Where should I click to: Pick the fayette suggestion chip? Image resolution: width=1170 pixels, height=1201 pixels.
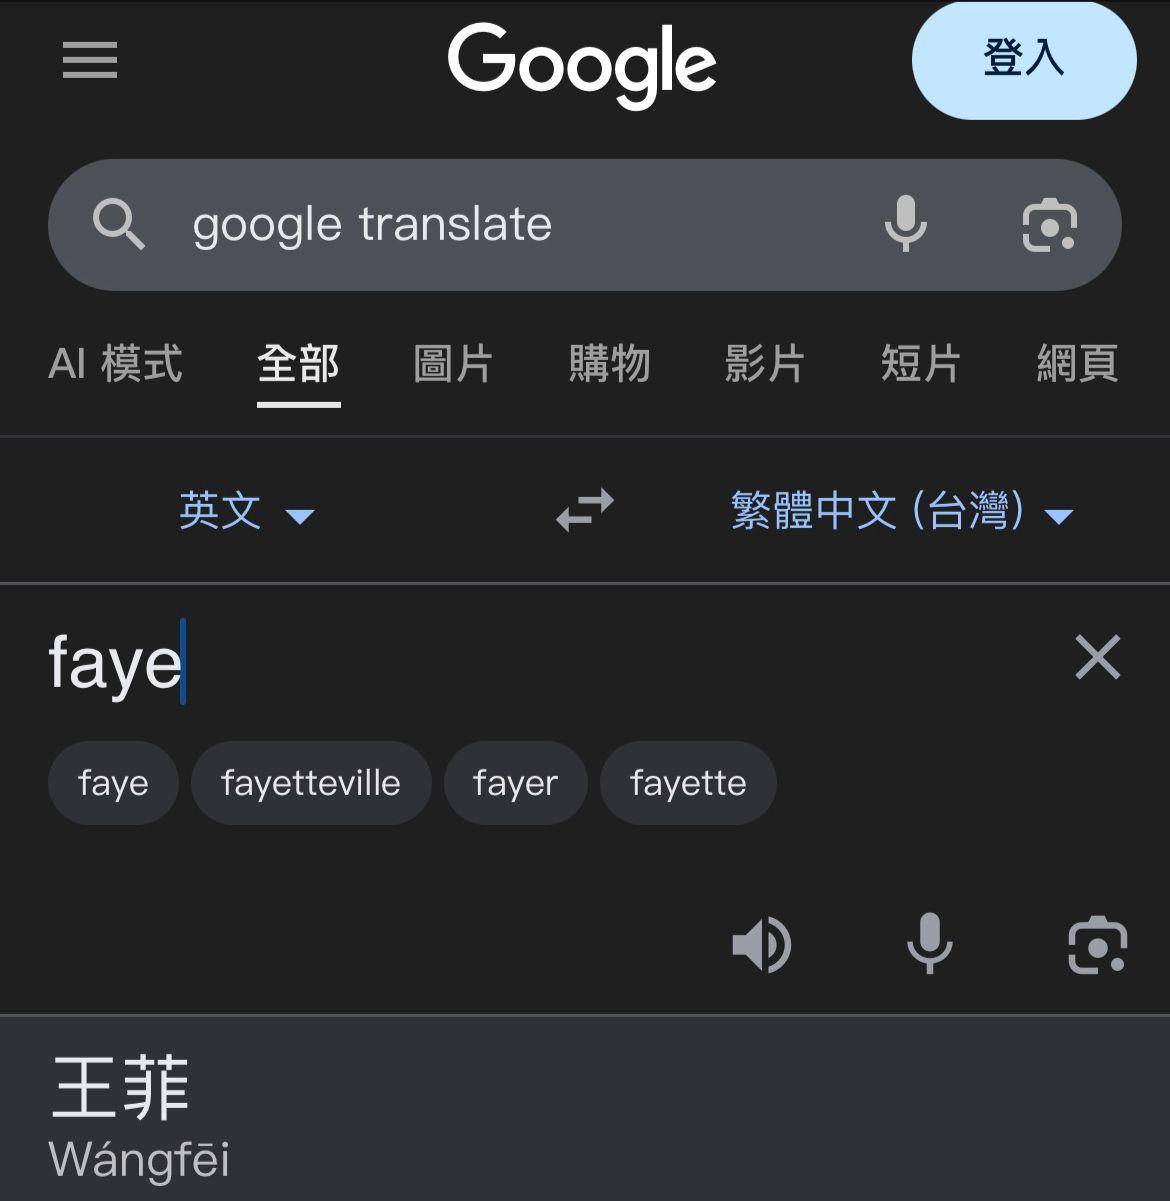pyautogui.click(x=688, y=783)
